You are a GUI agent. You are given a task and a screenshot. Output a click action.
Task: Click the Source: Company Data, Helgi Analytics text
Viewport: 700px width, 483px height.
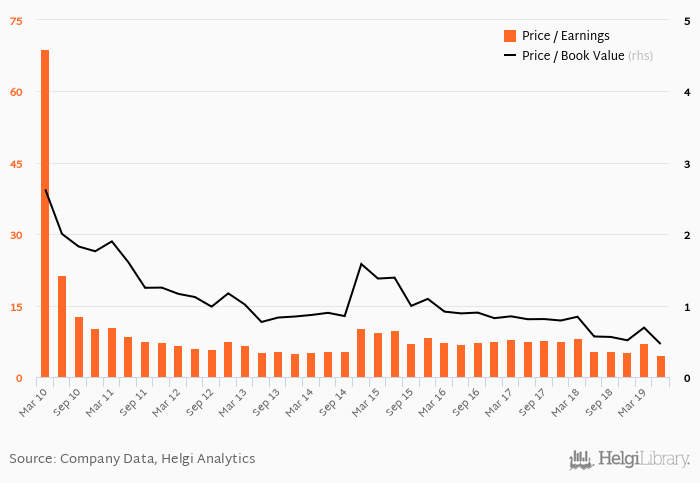[132, 459]
